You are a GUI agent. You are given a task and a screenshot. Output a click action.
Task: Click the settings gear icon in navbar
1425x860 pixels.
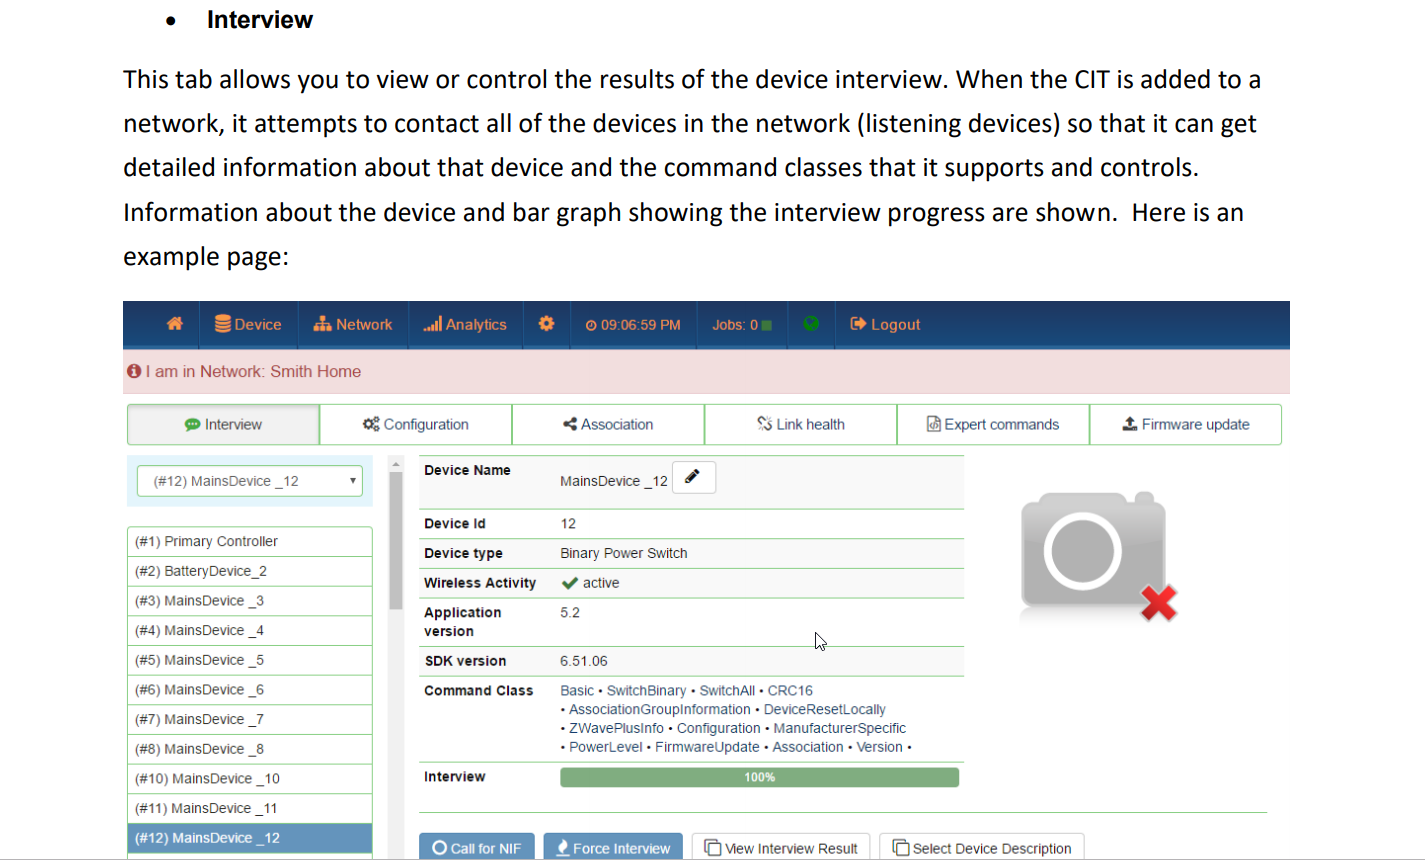pyautogui.click(x=546, y=324)
